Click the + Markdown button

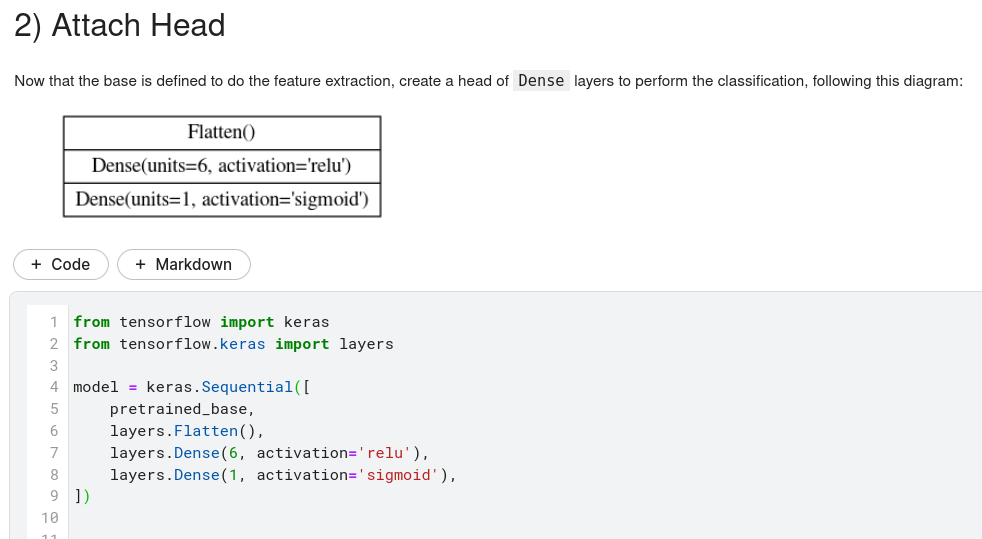click(184, 264)
